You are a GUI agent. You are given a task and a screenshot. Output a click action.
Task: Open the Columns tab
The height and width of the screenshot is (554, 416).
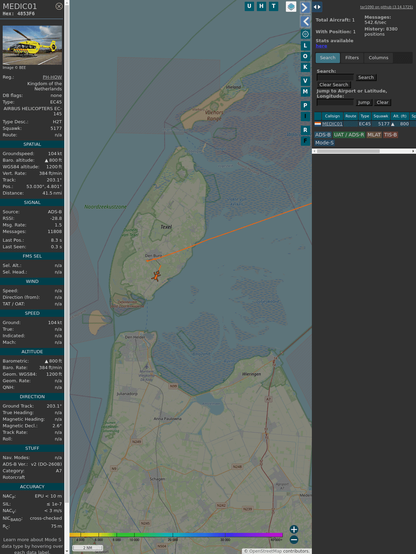click(379, 58)
